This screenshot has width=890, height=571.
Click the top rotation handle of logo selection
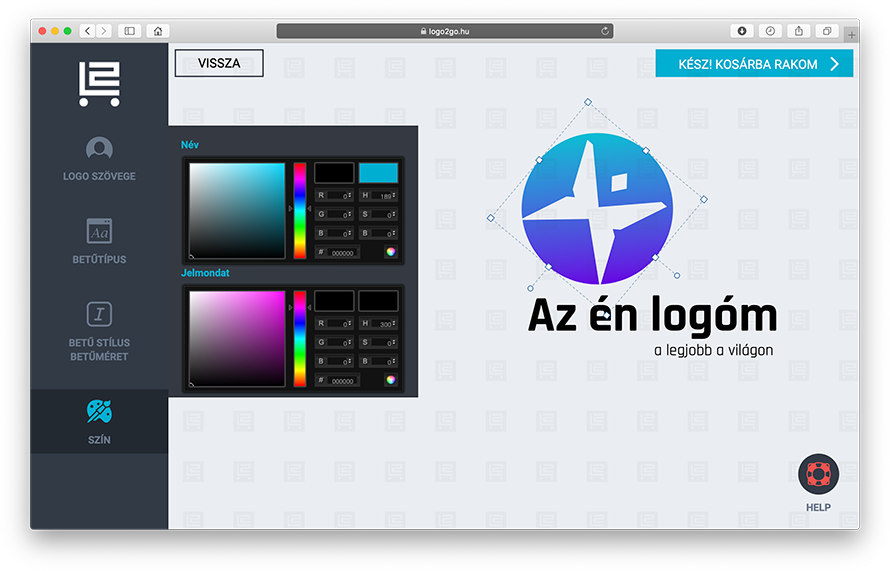point(588,102)
